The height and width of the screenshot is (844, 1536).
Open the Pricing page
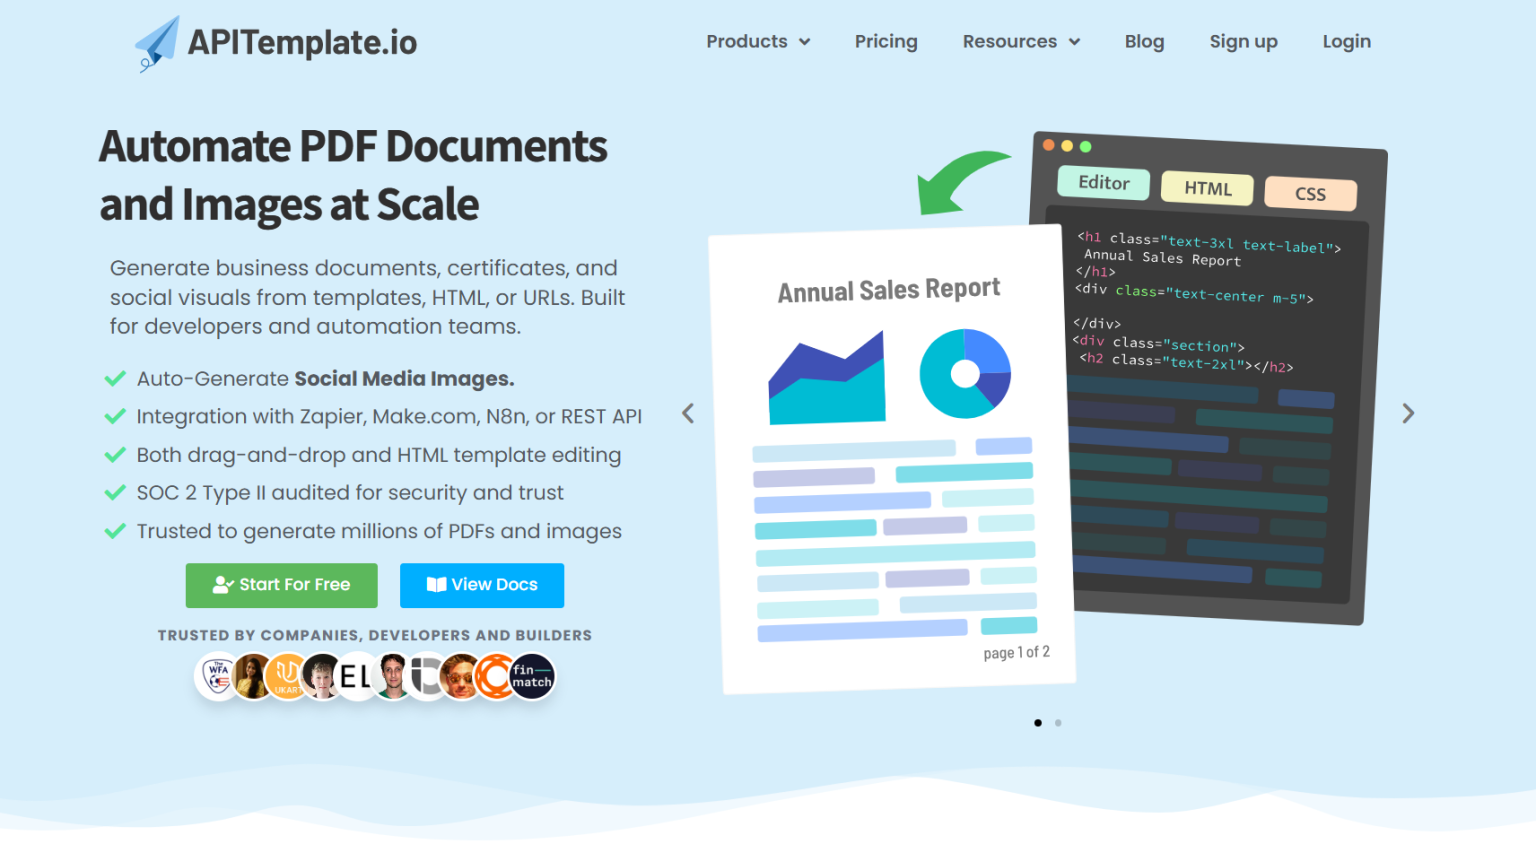click(x=886, y=42)
